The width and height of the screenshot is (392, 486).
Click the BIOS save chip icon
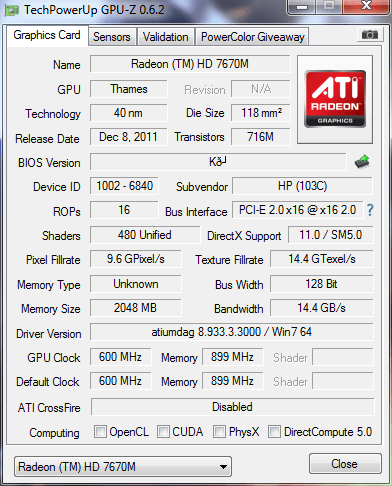pos(362,162)
